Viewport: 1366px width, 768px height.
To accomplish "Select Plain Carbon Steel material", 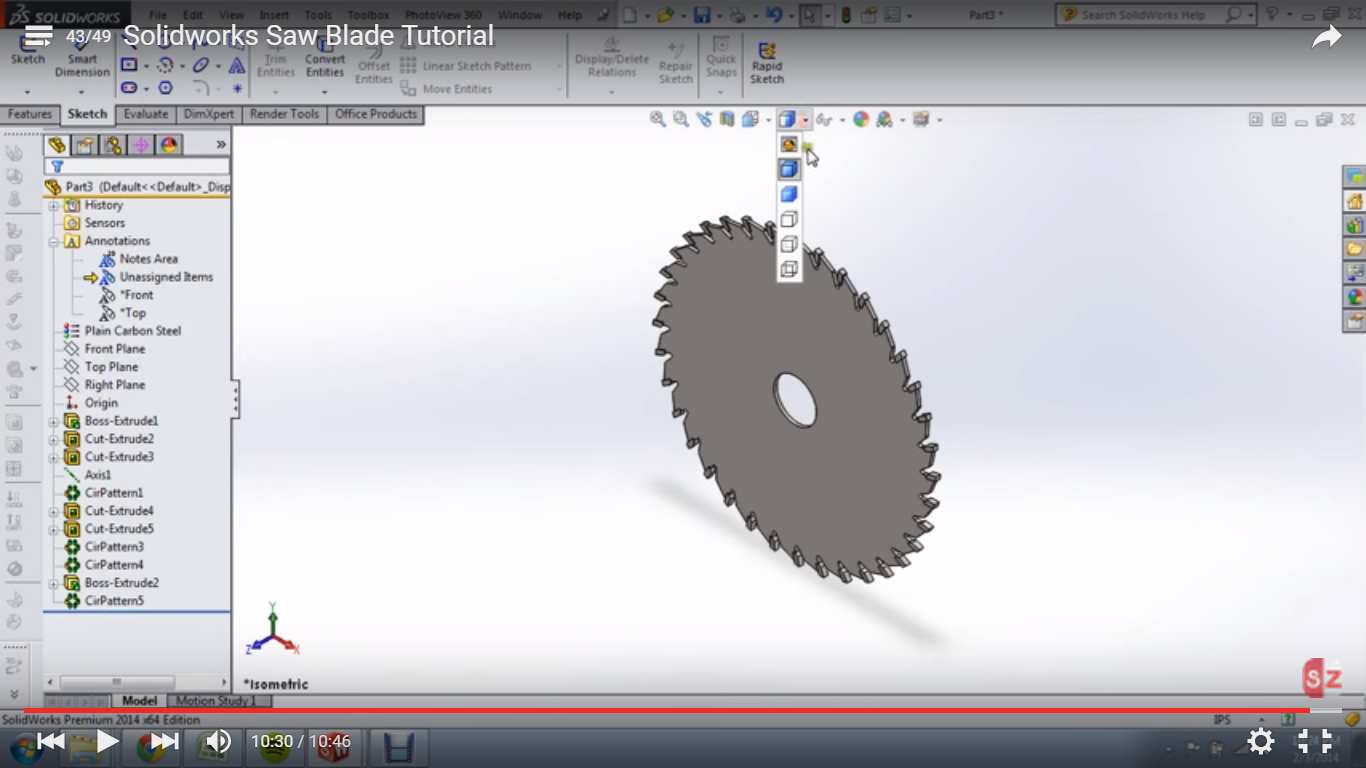I will 122,331.
